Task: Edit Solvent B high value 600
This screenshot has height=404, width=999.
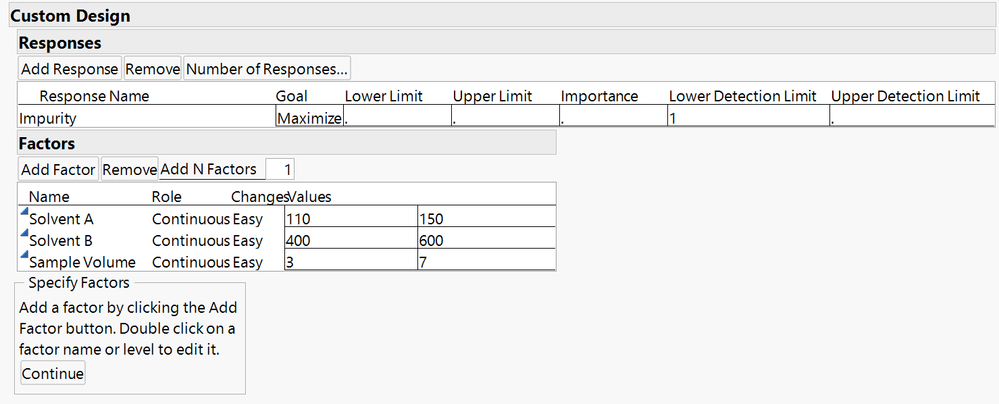Action: tap(487, 240)
